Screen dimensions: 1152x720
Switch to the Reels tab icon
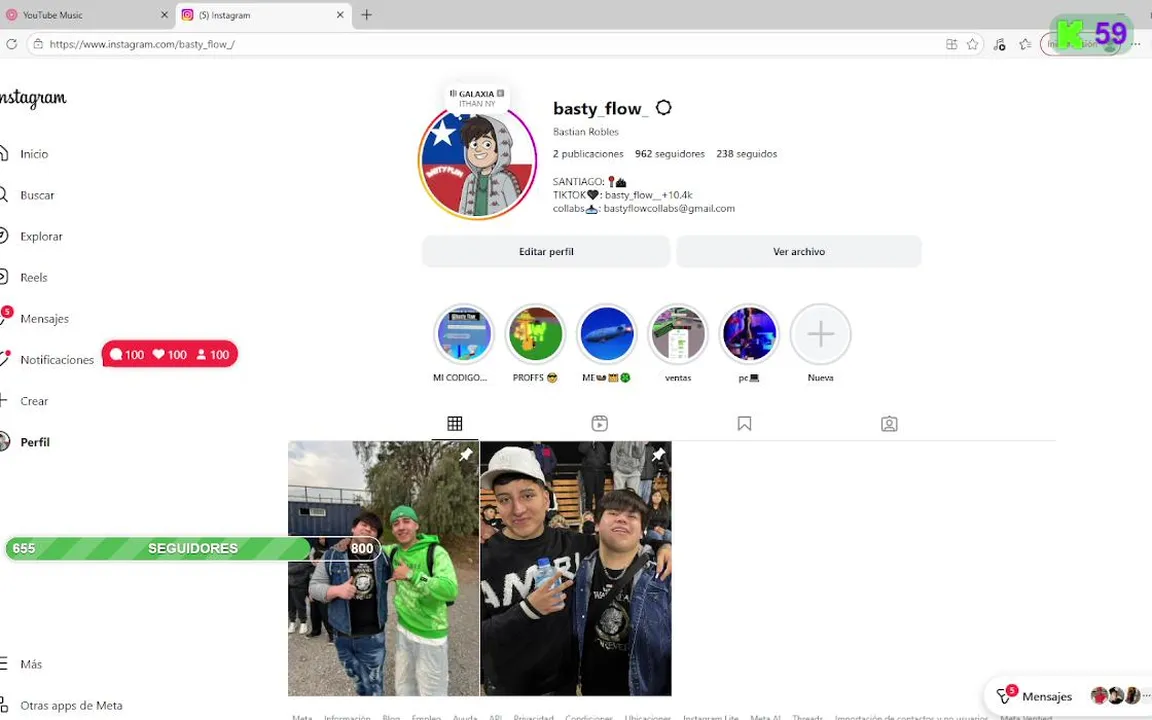coord(600,423)
